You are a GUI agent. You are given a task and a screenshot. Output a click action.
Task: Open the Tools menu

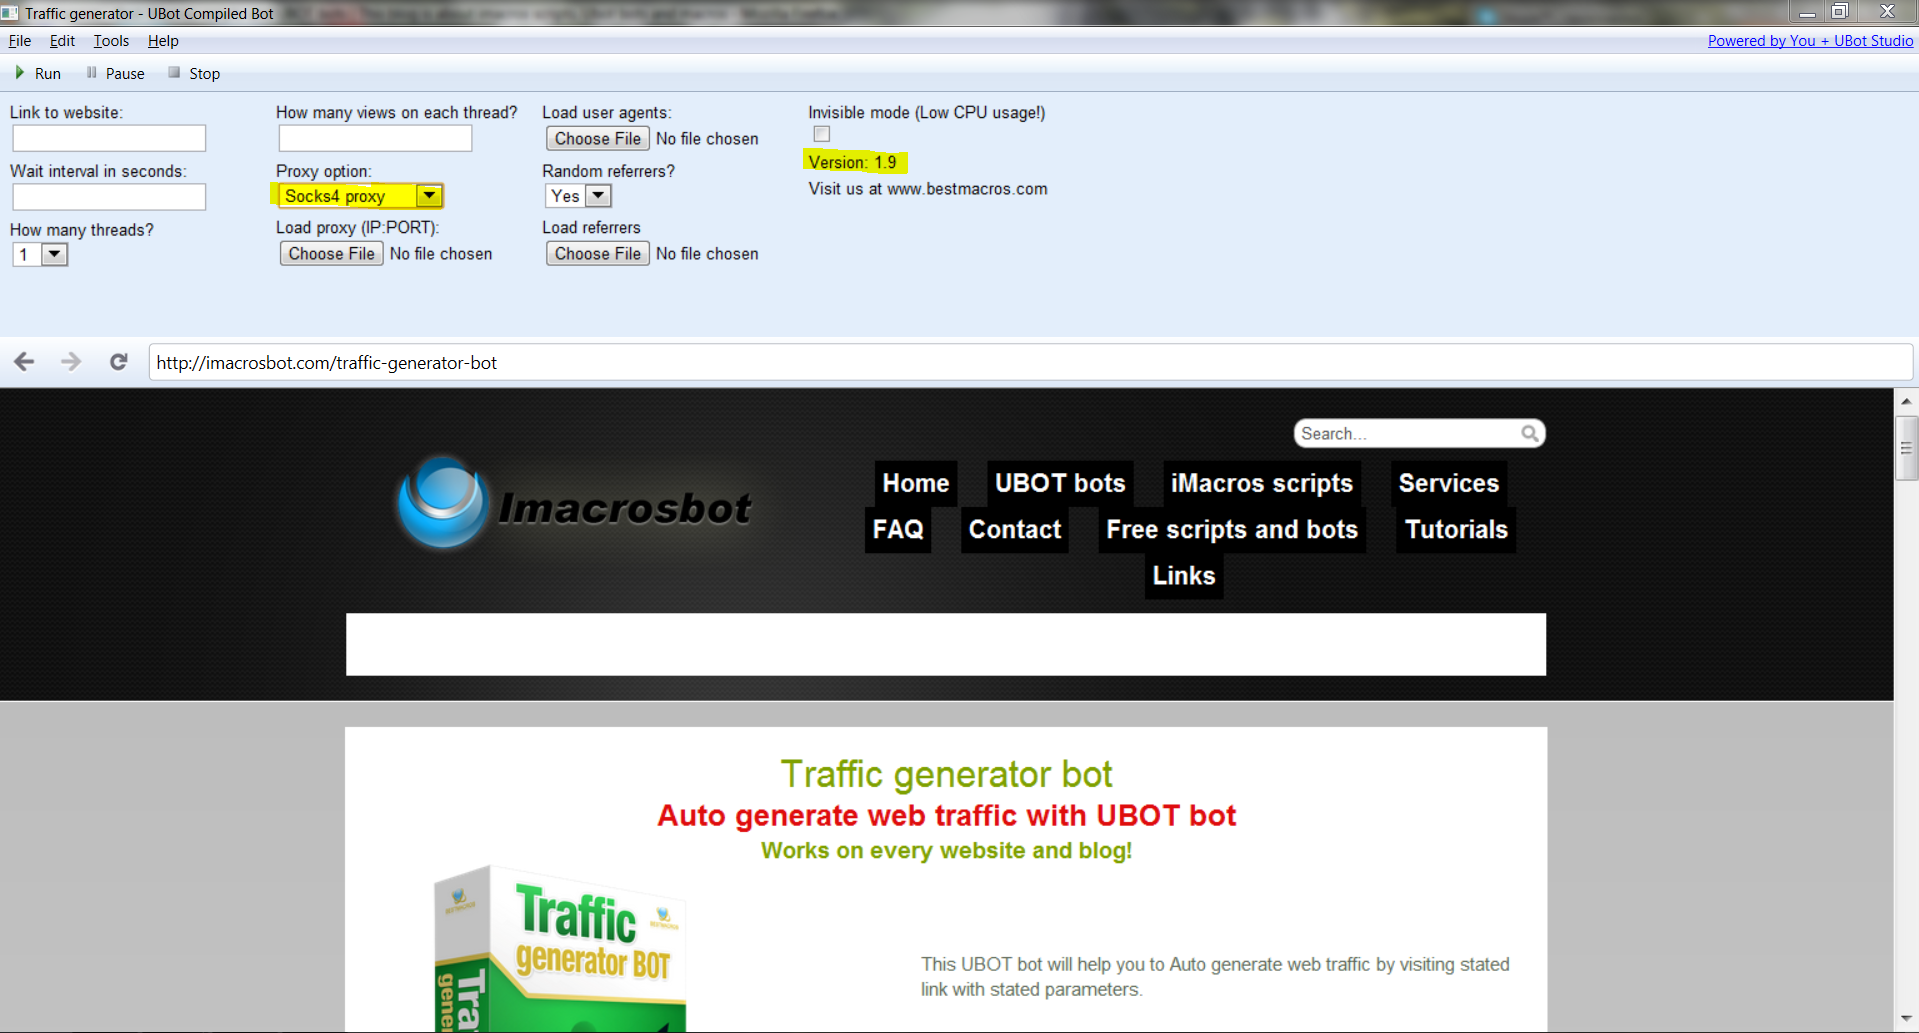click(111, 41)
